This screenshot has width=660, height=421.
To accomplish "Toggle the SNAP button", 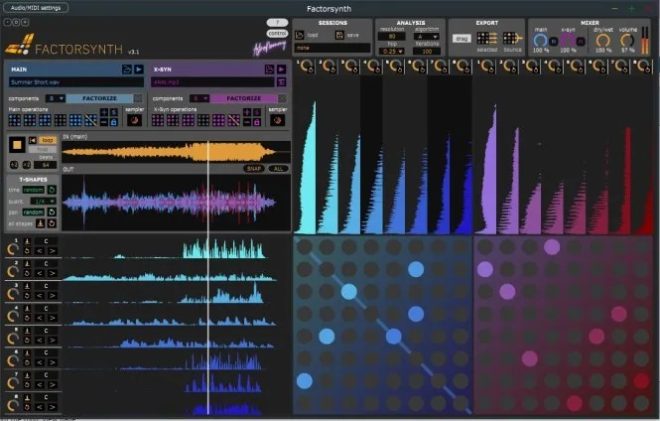I will click(254, 168).
